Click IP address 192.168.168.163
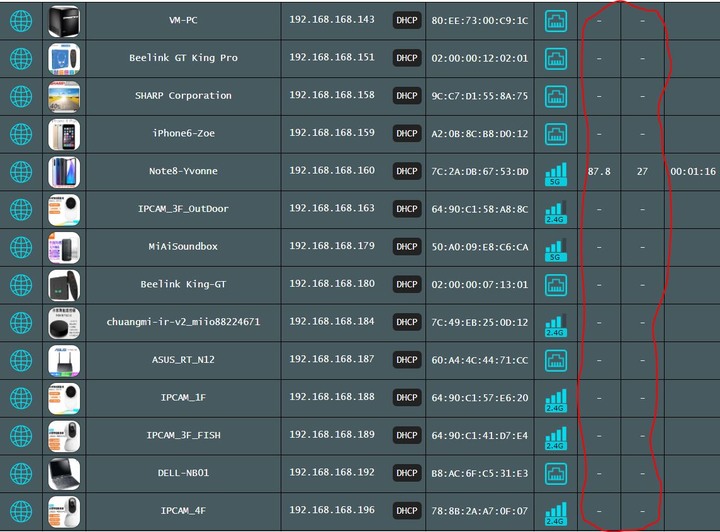The width and height of the screenshot is (720, 532). [332, 208]
